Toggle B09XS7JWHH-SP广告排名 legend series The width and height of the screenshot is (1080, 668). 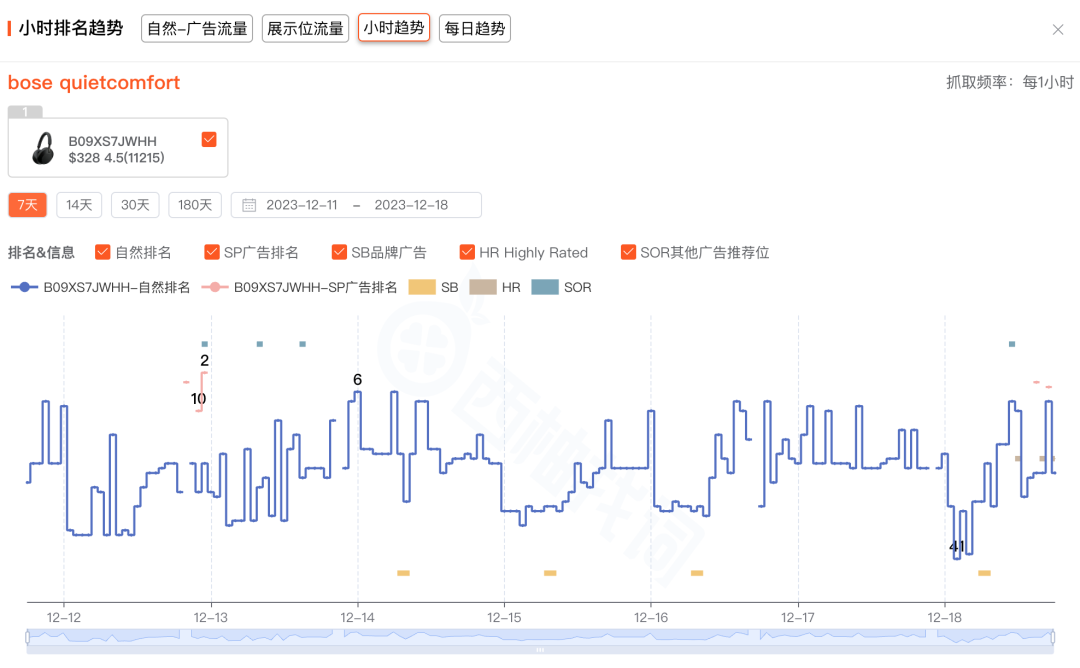[300, 287]
